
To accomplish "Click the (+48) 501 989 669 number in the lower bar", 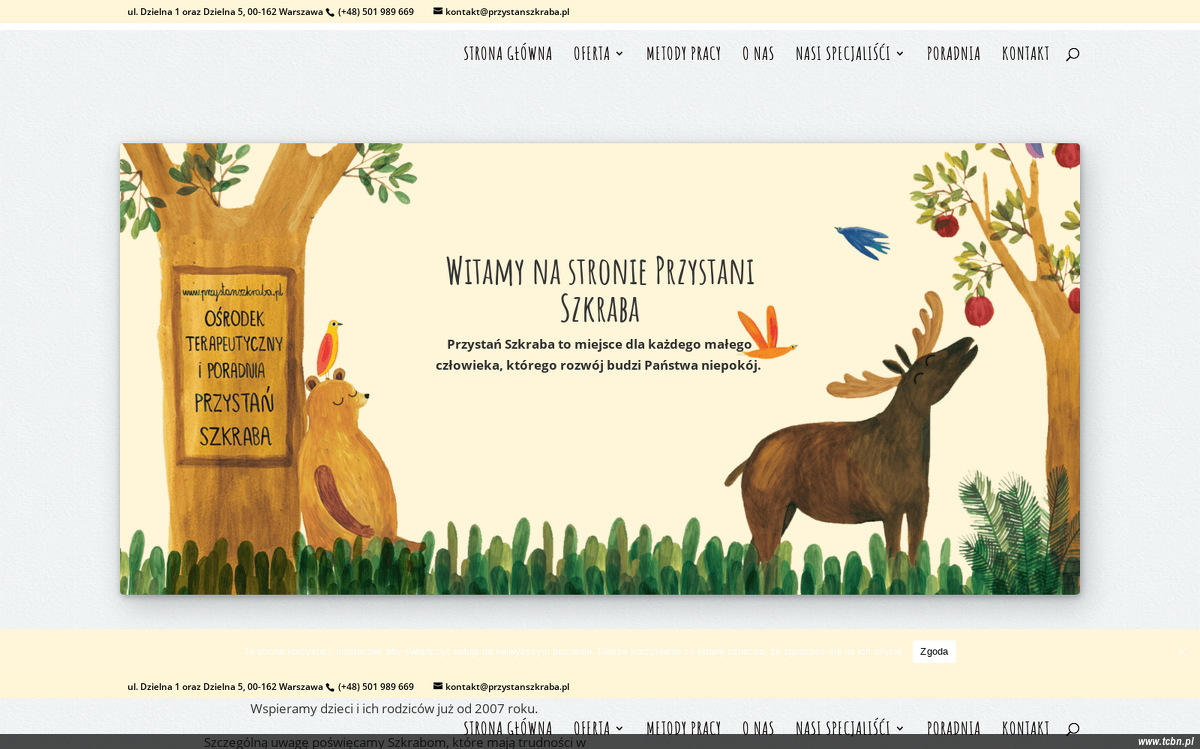I will pyautogui.click(x=376, y=687).
